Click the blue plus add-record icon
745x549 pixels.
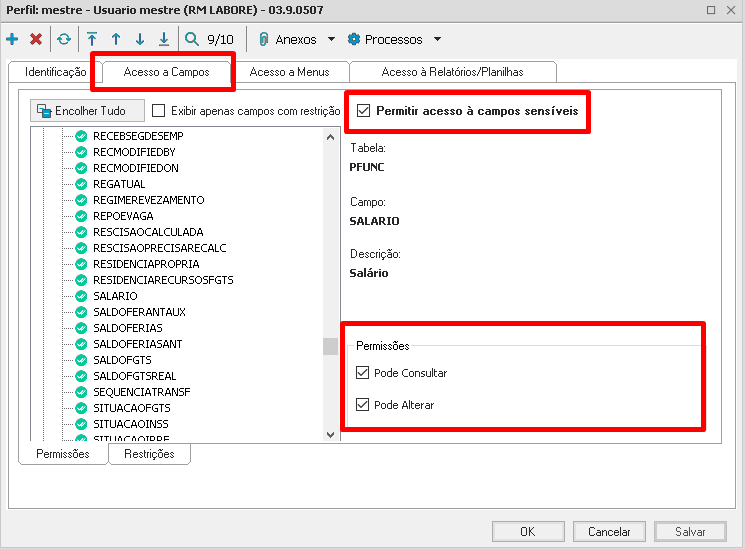pyautogui.click(x=12, y=39)
